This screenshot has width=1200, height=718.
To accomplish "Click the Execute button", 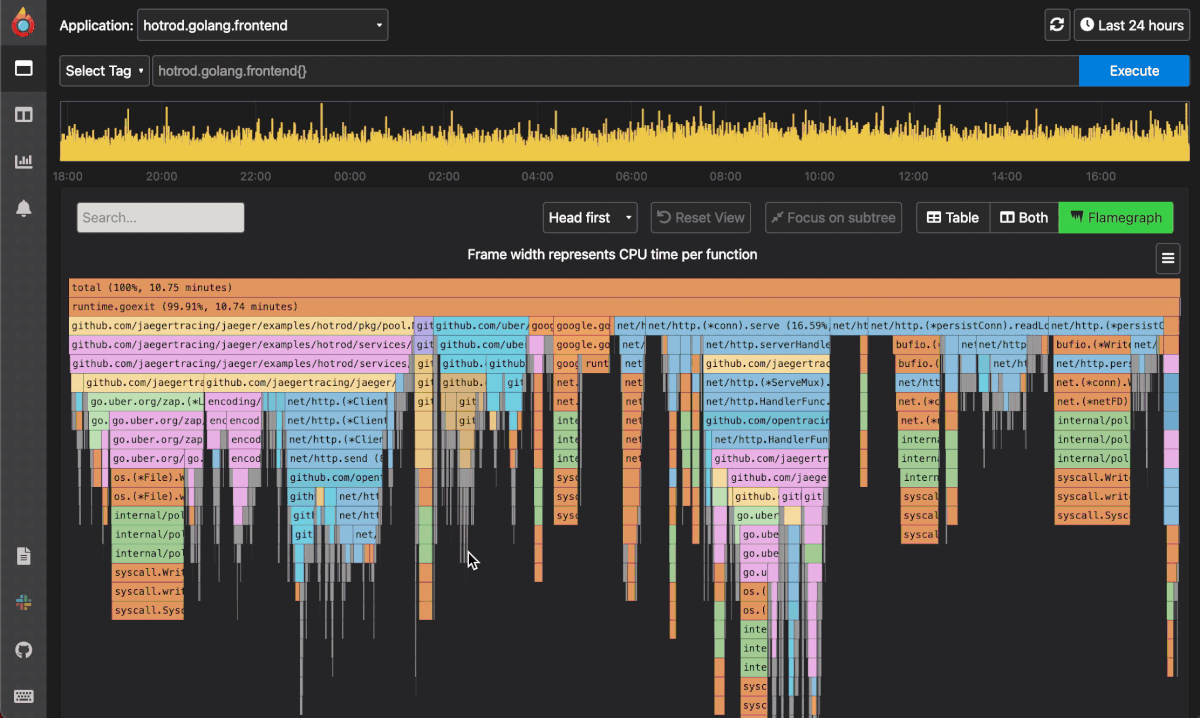I will click(x=1133, y=70).
